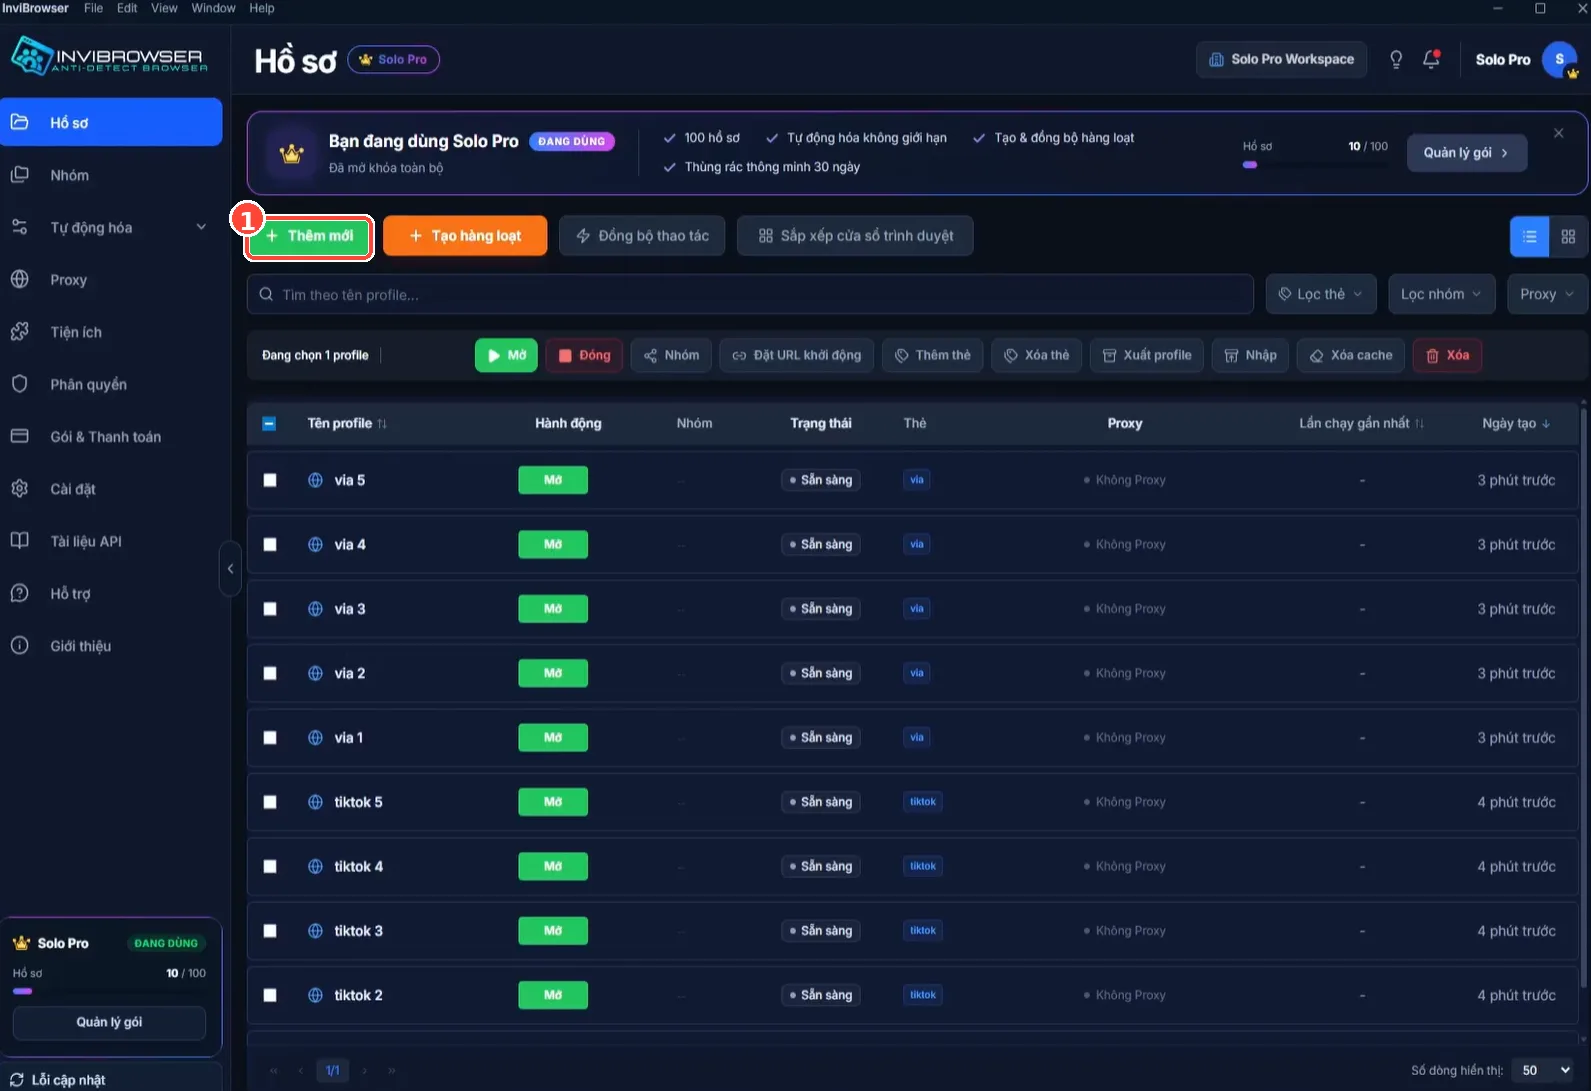
Task: Click the globe icon beside via 5
Action: 315,480
